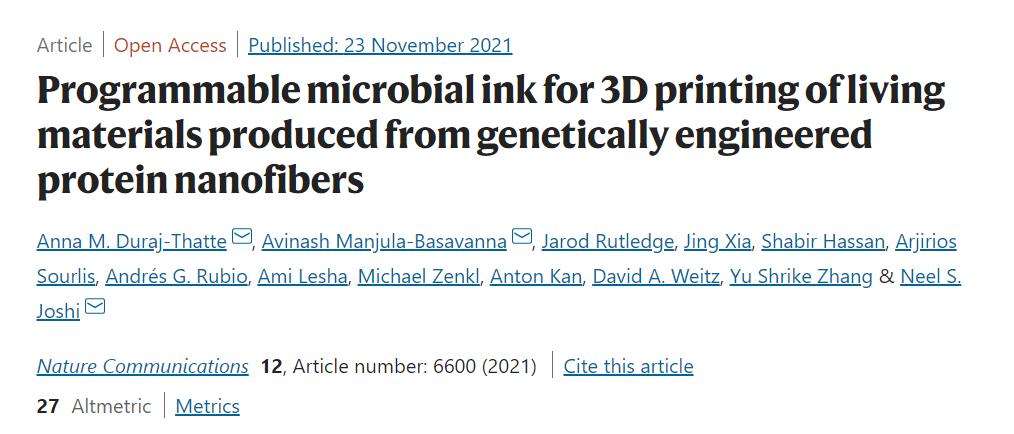Click author Yu Shrike Zhang

pos(801,277)
